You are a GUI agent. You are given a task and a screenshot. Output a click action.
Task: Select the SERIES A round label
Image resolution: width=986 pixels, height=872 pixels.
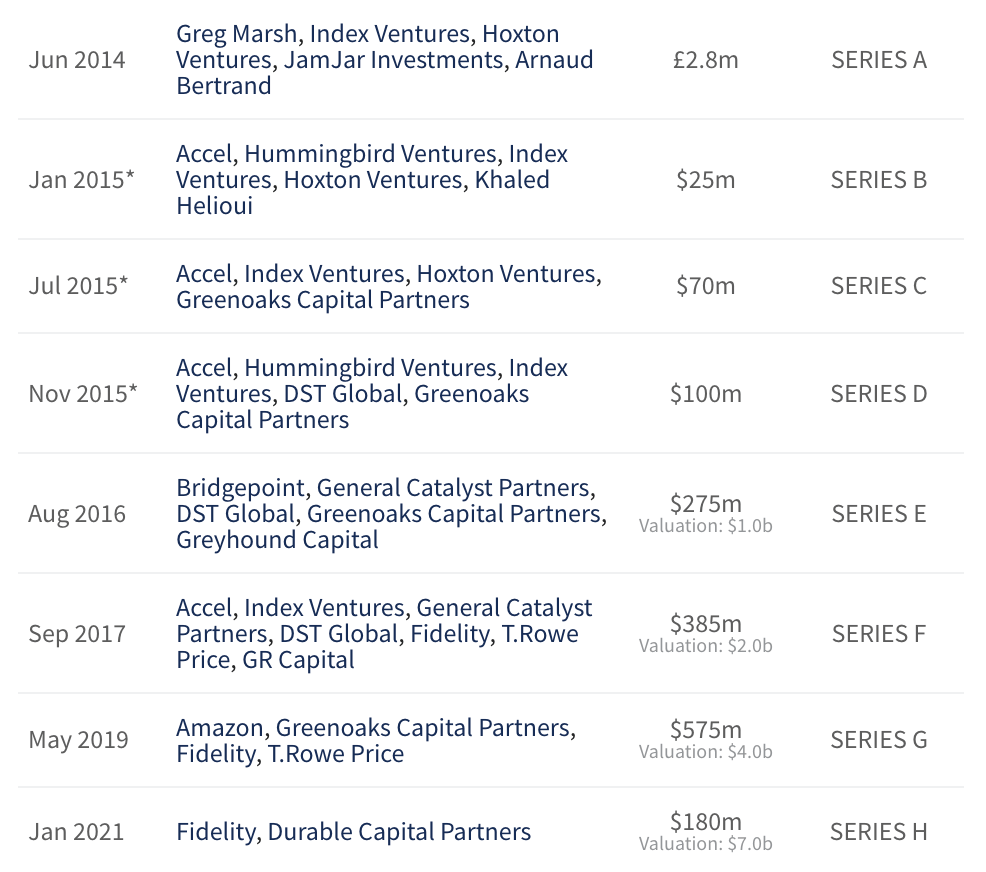click(x=879, y=60)
